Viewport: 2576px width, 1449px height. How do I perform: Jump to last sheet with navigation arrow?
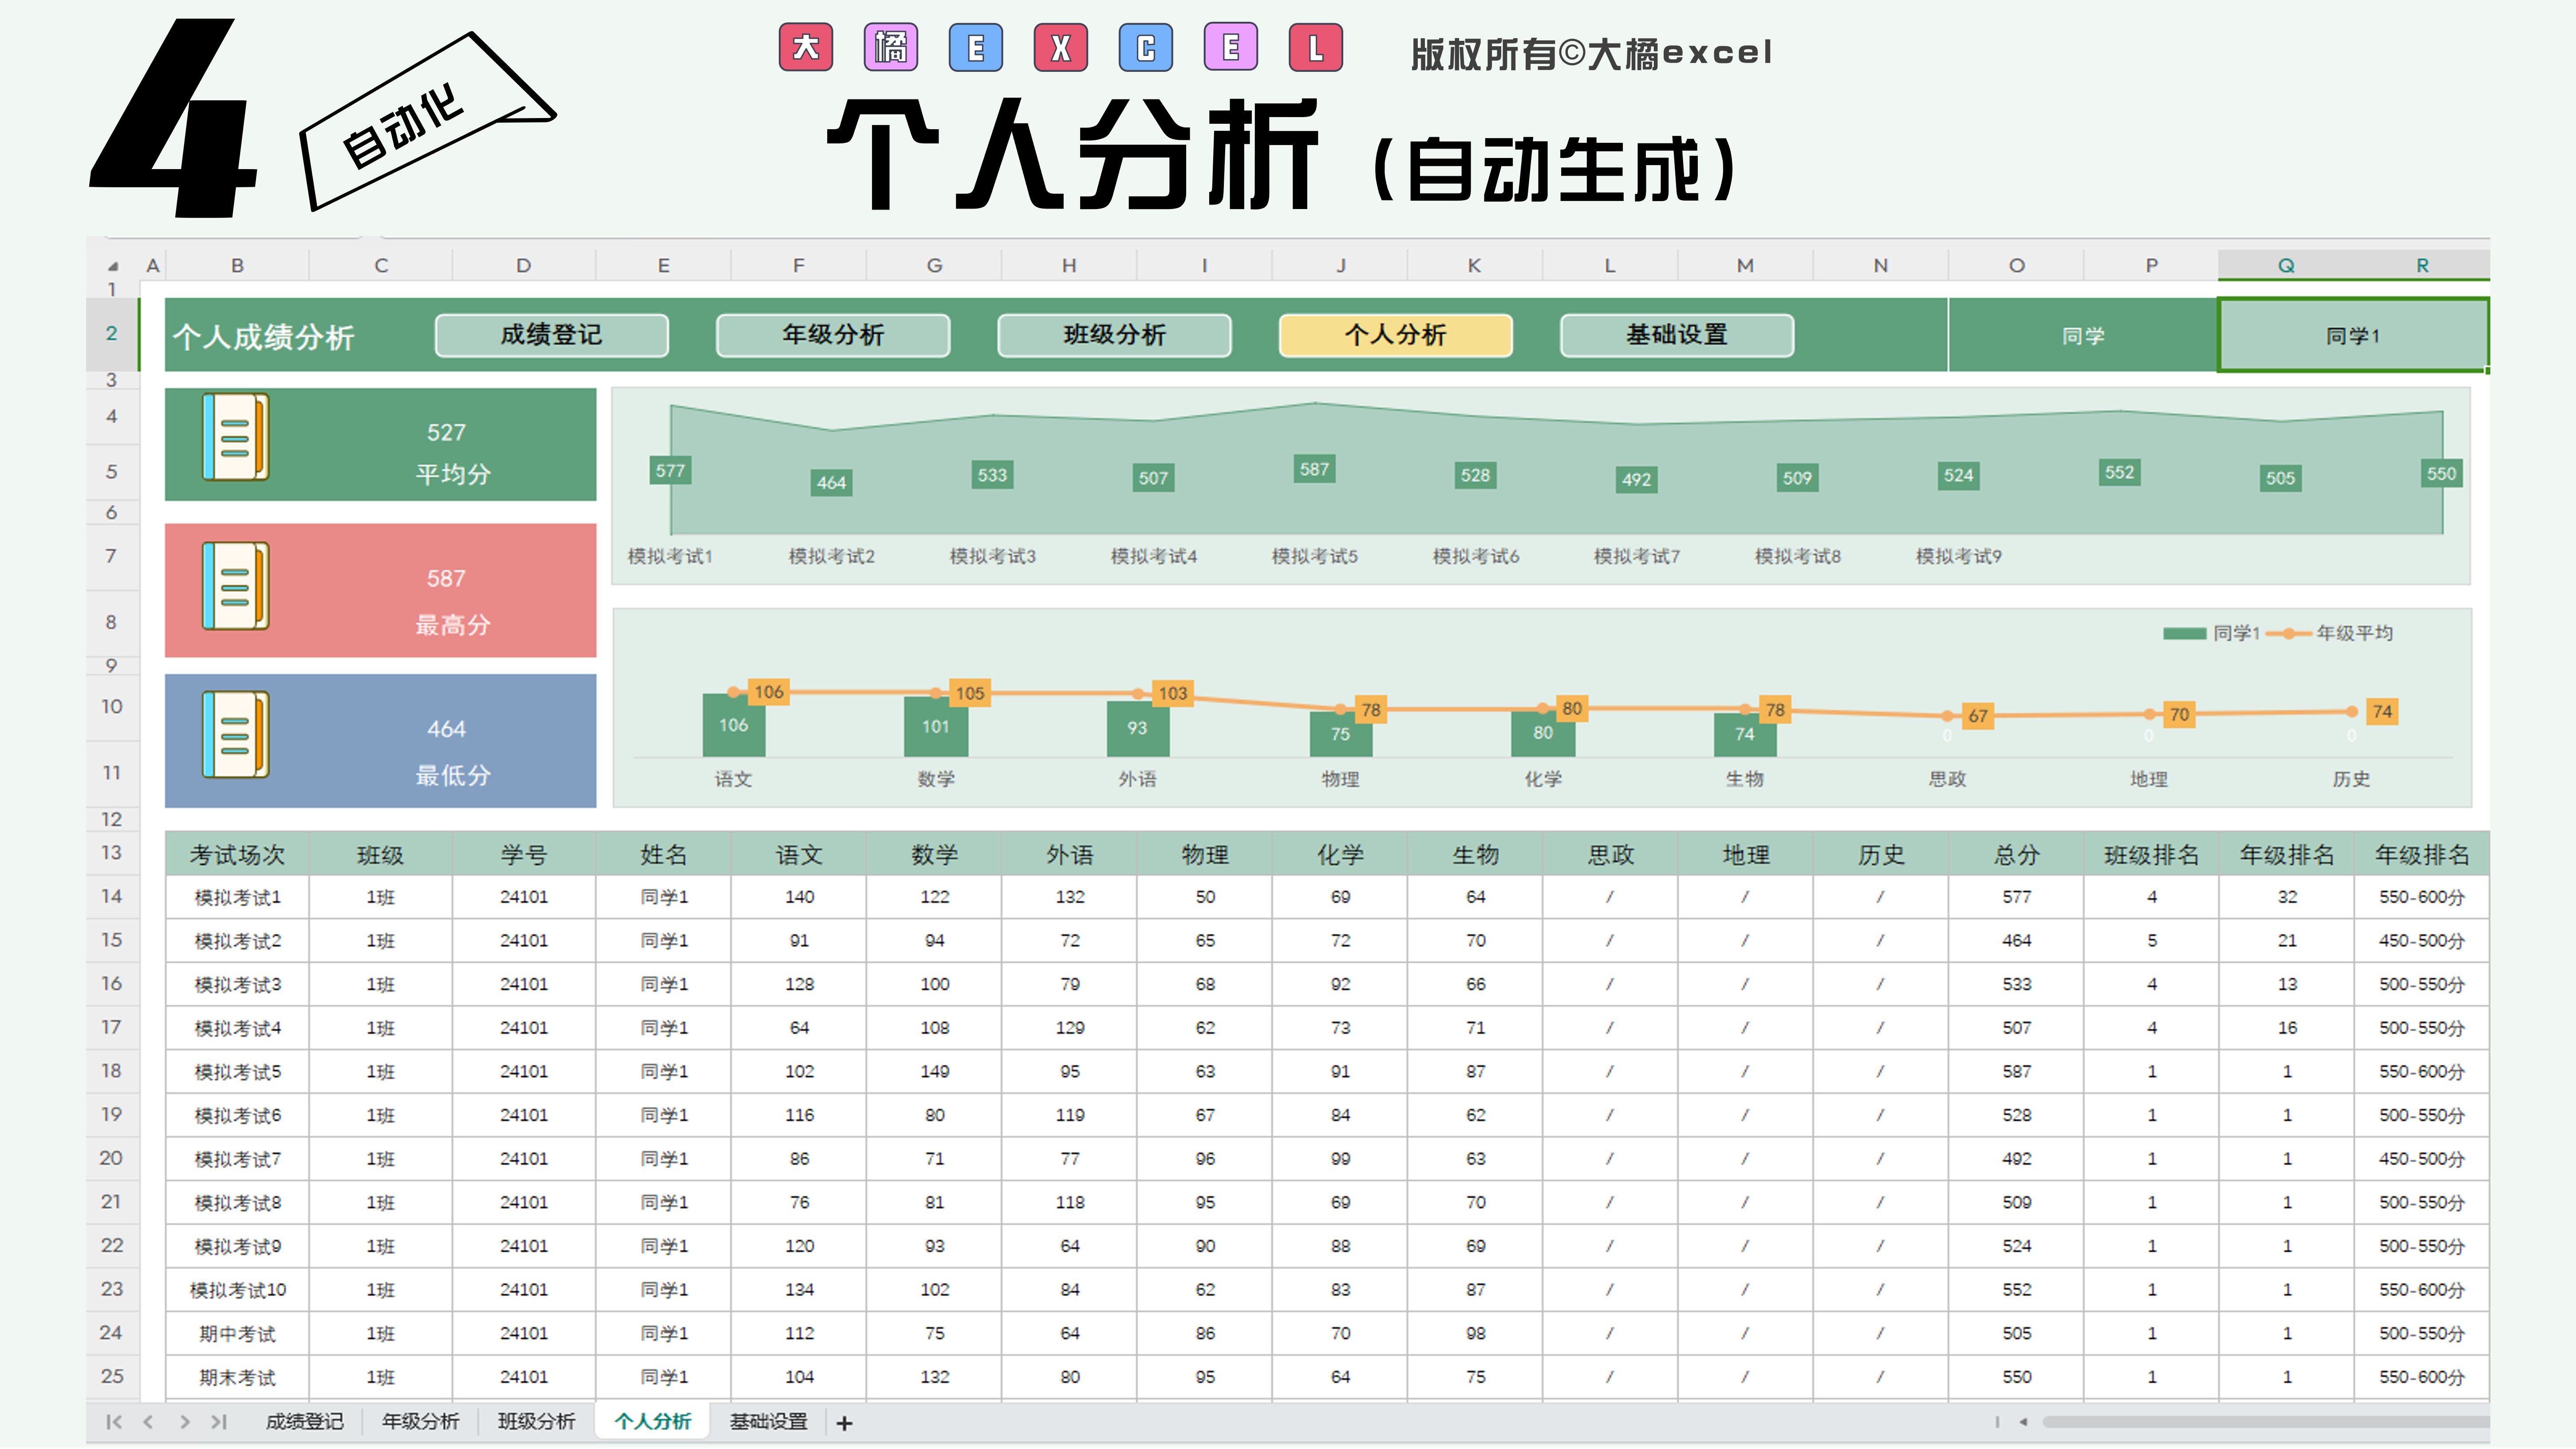[219, 1422]
